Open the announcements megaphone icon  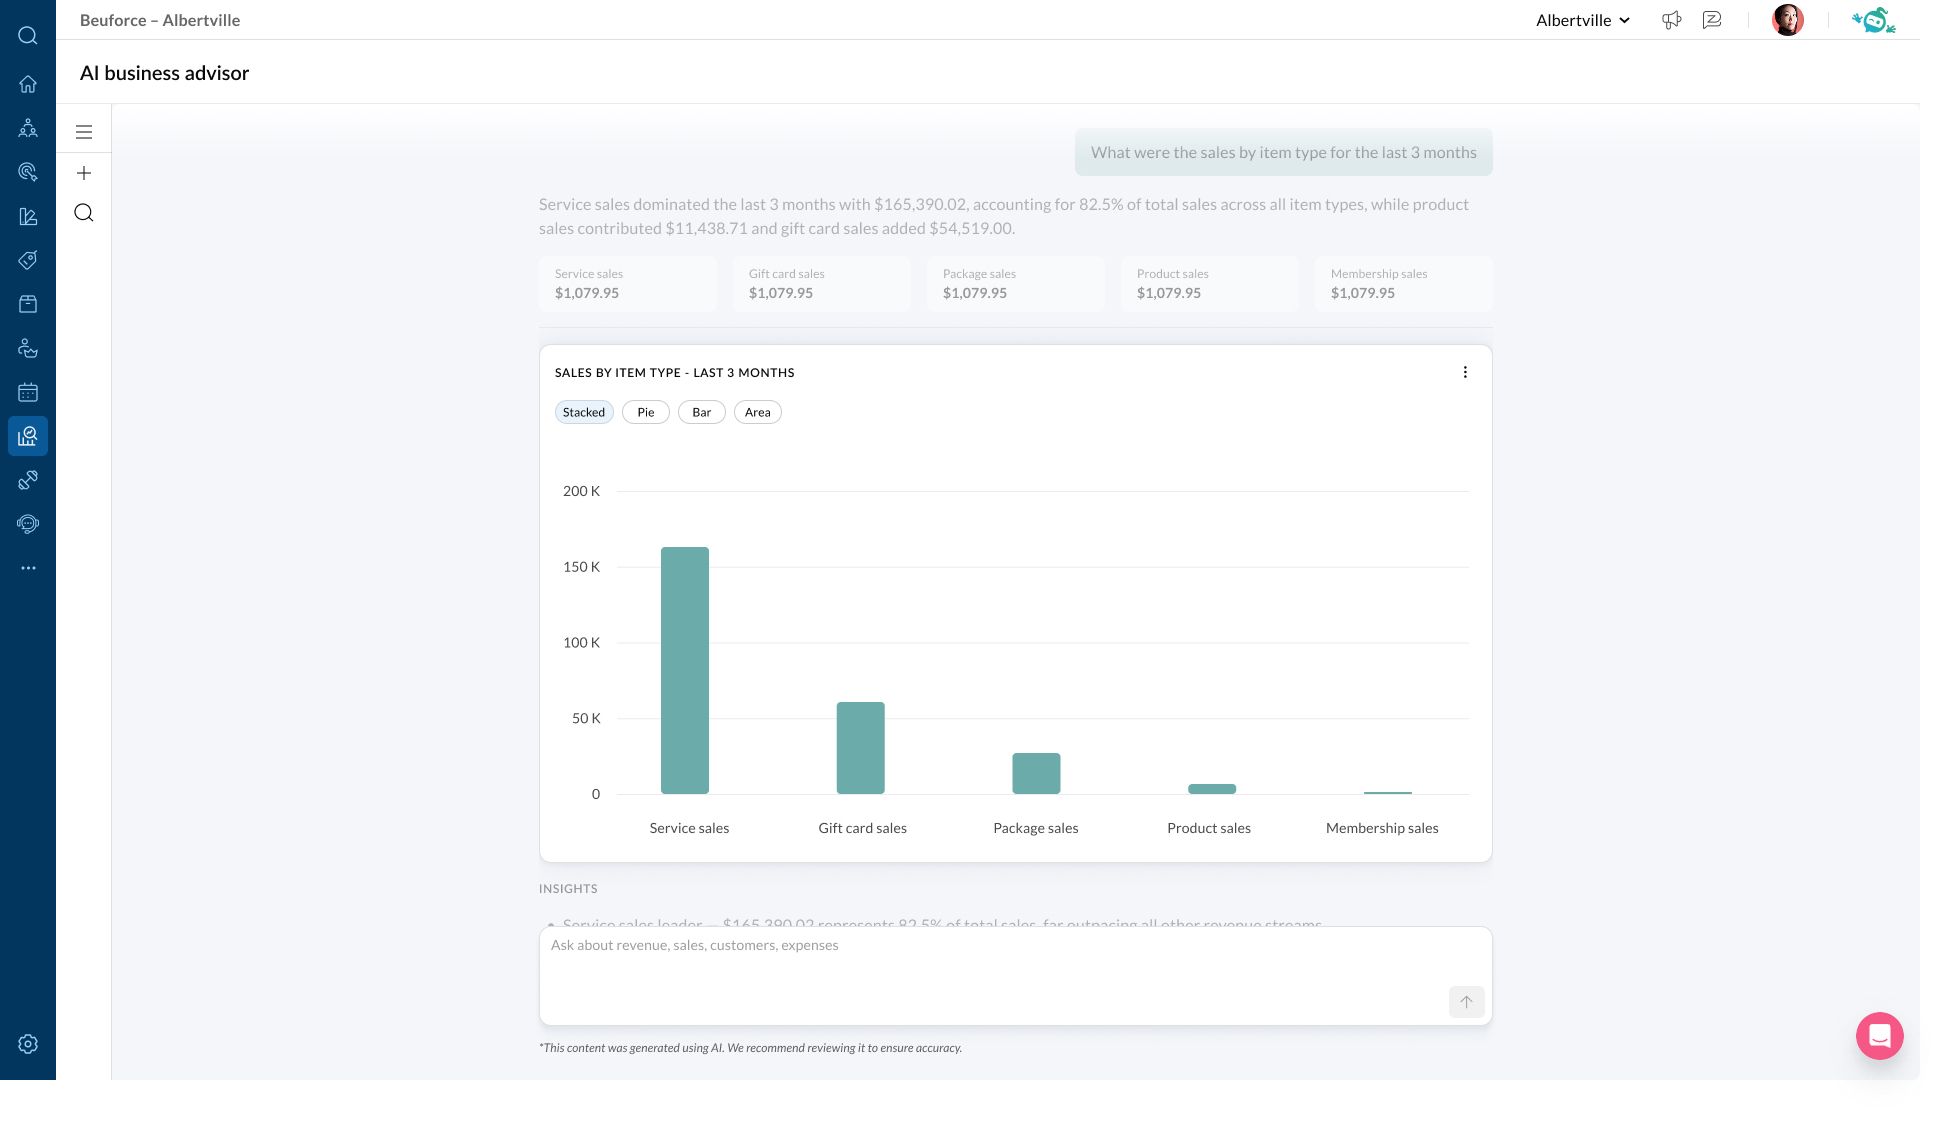point(1671,20)
